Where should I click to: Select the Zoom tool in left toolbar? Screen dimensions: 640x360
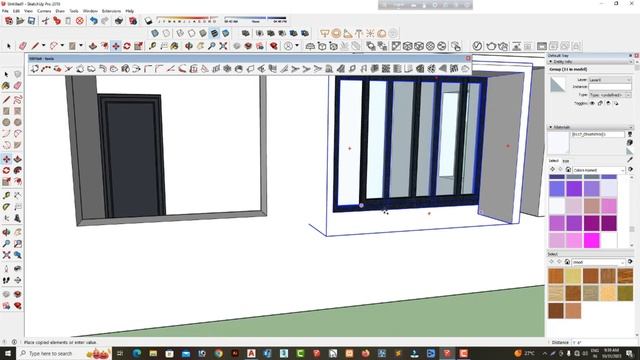(6, 244)
